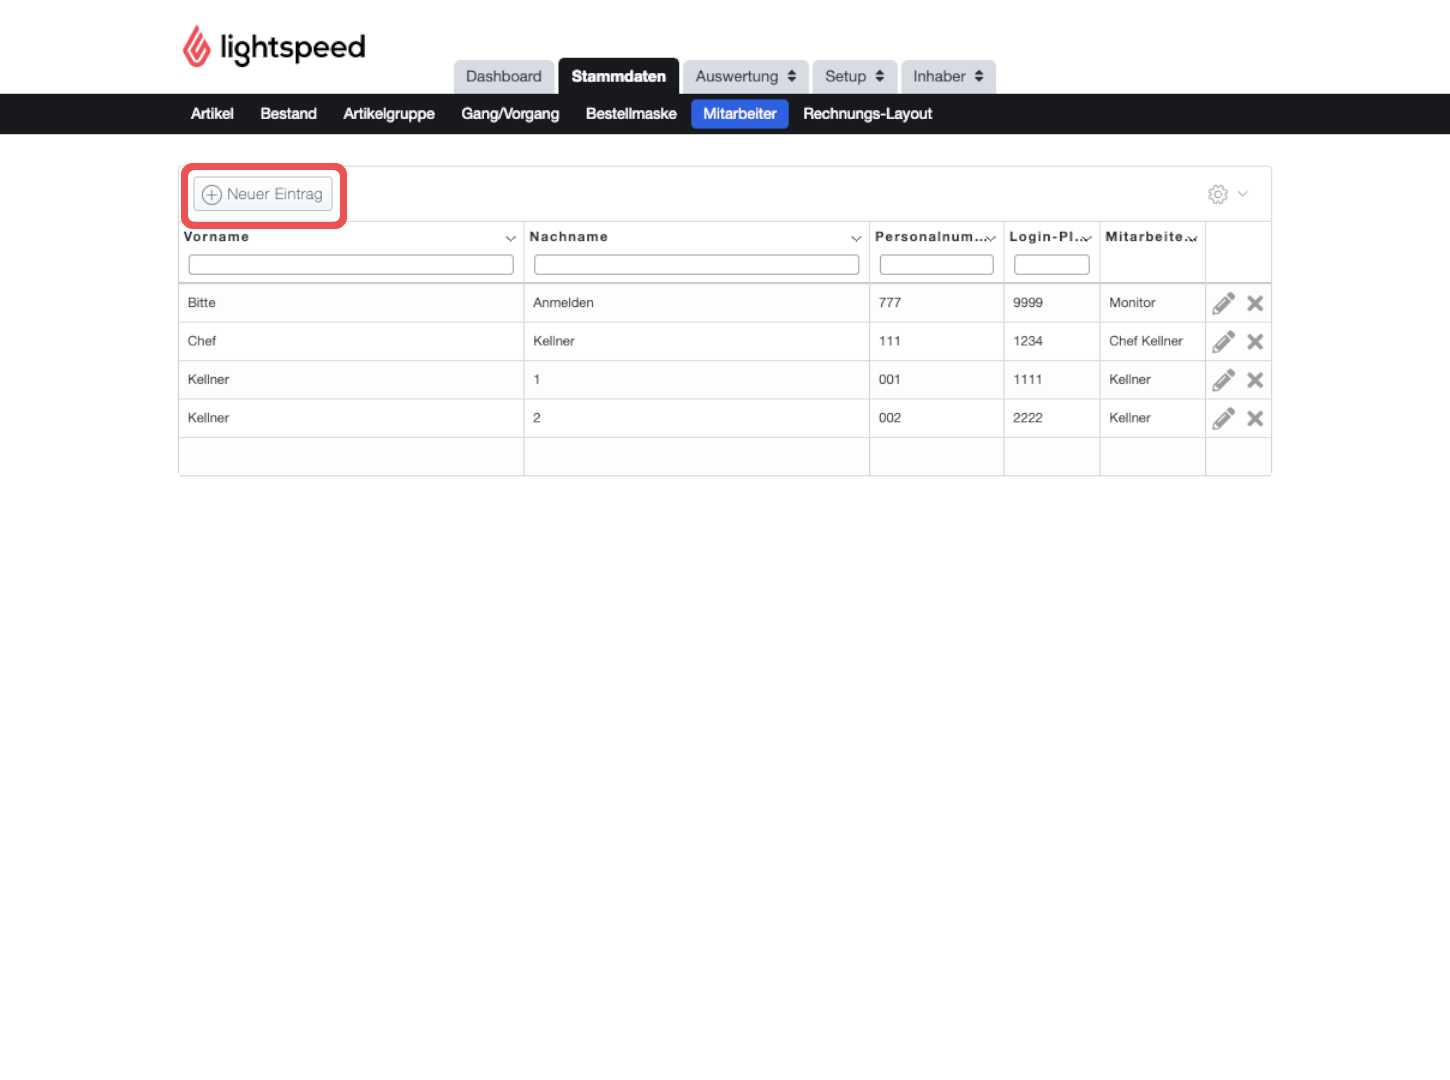Click the Login-PIN filter box
This screenshot has height=1080, width=1450.
[1052, 264]
